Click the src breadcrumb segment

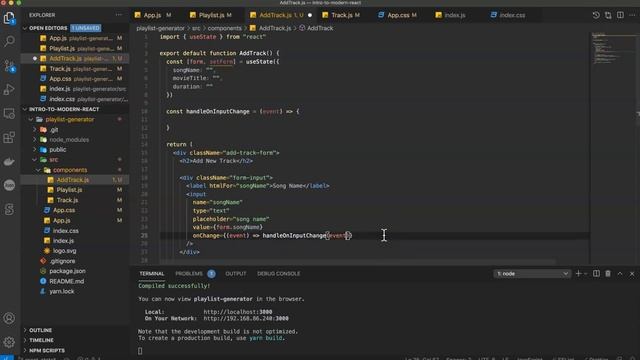[x=196, y=28]
